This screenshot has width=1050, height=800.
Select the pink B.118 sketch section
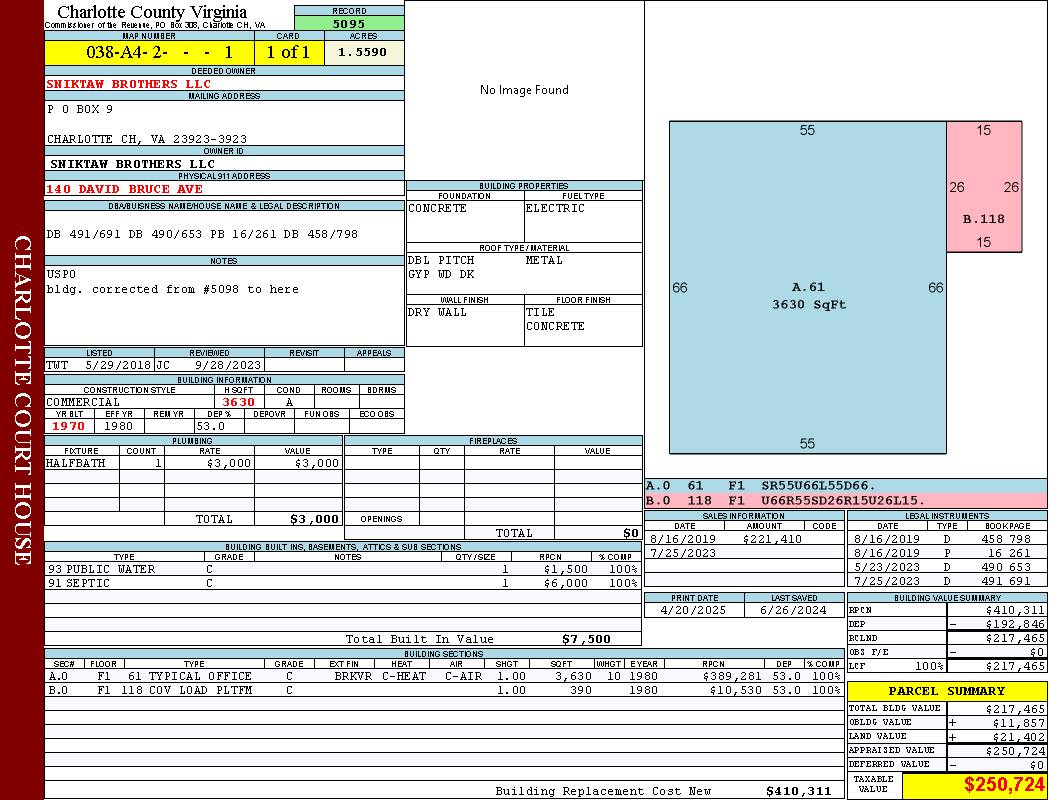point(984,187)
